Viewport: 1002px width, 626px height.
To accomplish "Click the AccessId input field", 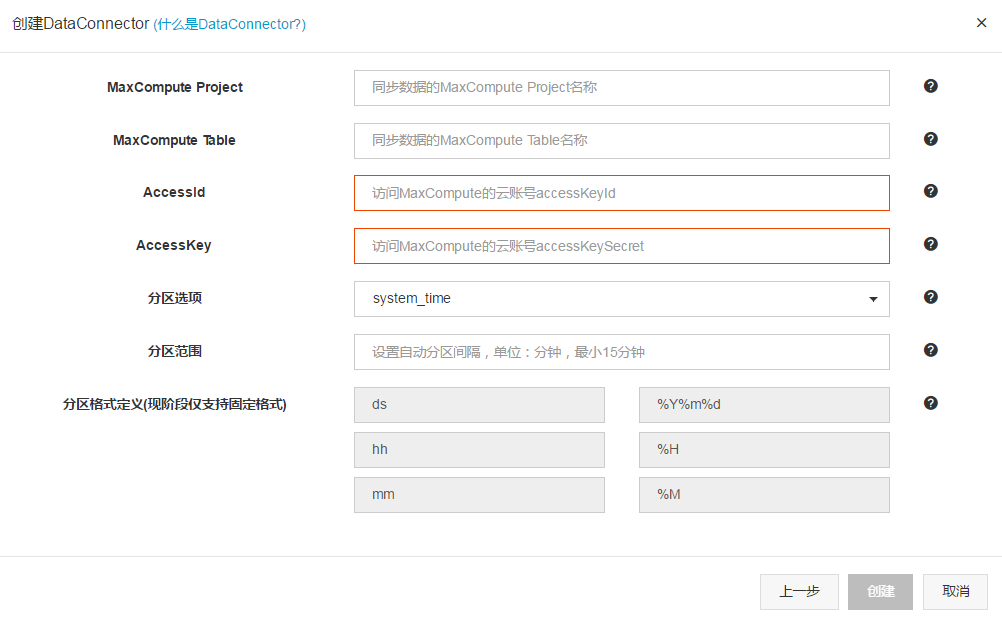I will [x=622, y=193].
